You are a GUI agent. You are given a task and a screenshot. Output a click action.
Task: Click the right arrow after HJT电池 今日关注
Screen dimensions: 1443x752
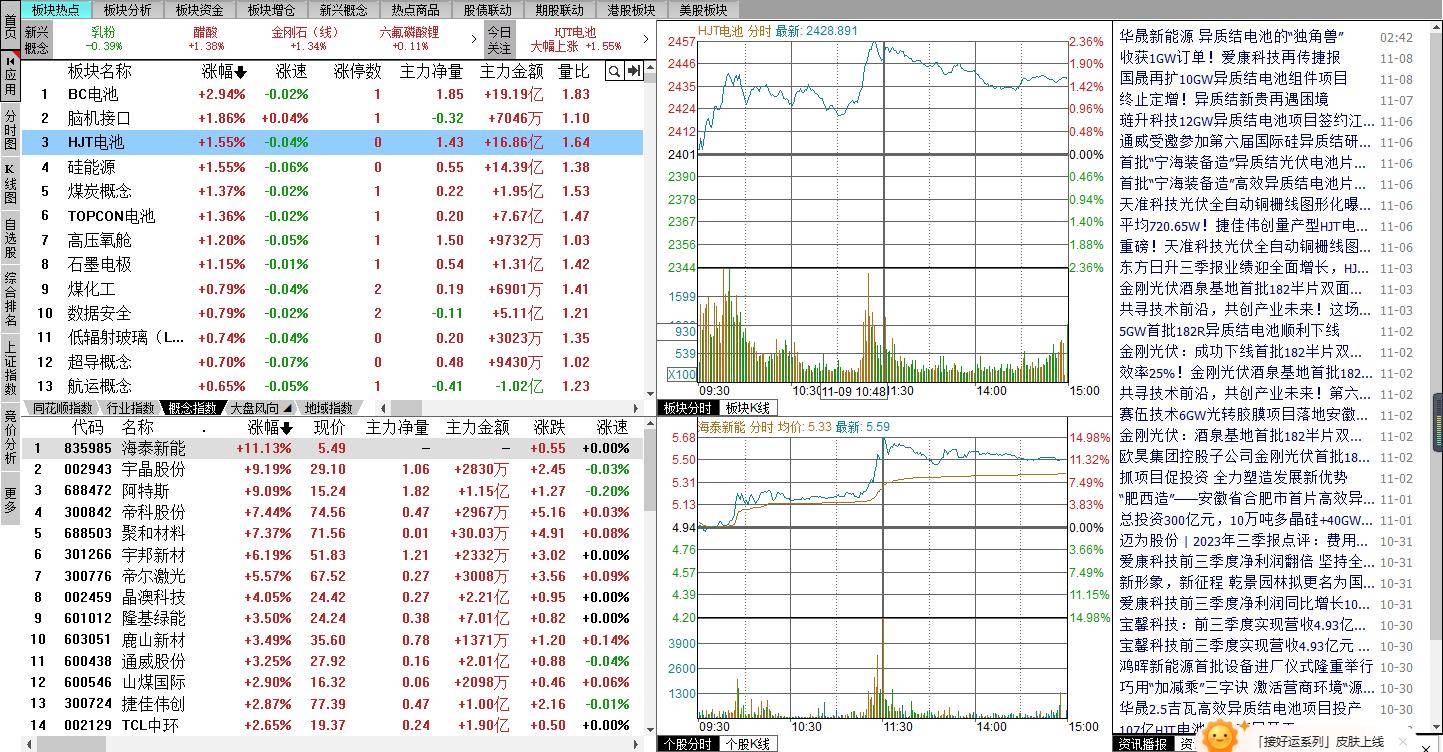(646, 39)
